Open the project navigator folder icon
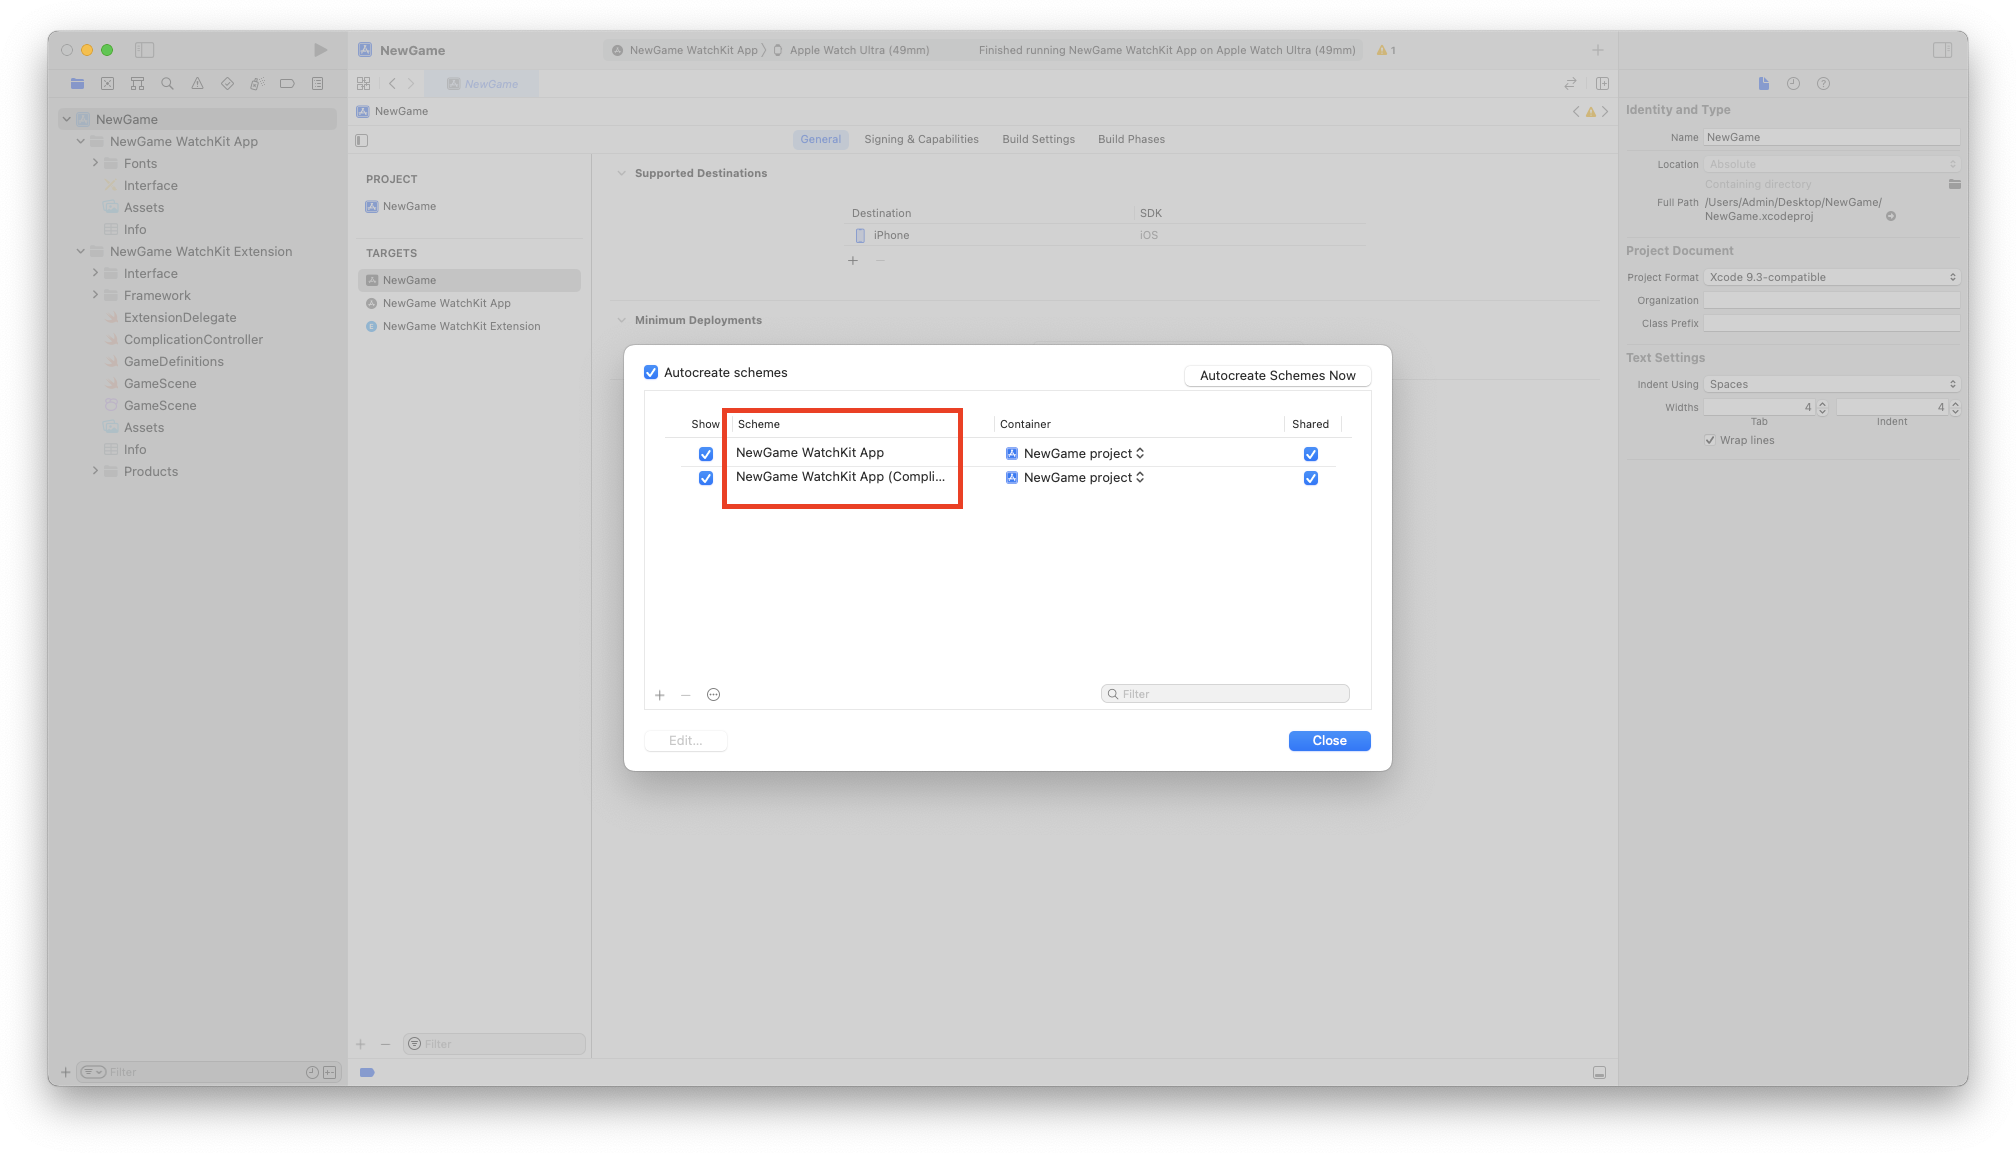 [x=77, y=84]
